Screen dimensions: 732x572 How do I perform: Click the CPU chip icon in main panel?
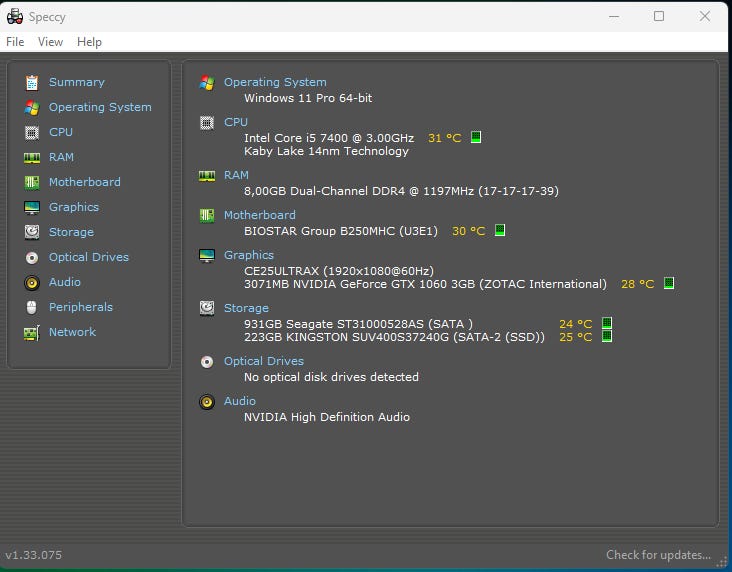point(207,123)
